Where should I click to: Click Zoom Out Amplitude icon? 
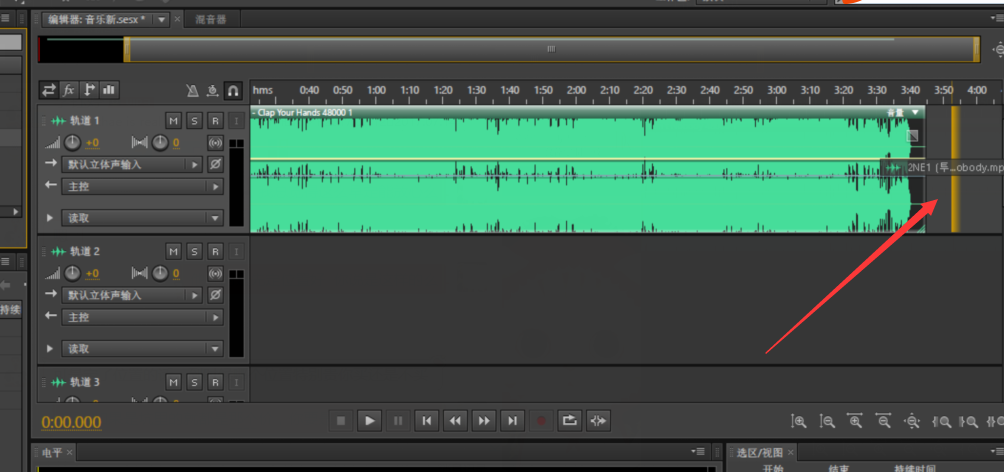click(827, 421)
